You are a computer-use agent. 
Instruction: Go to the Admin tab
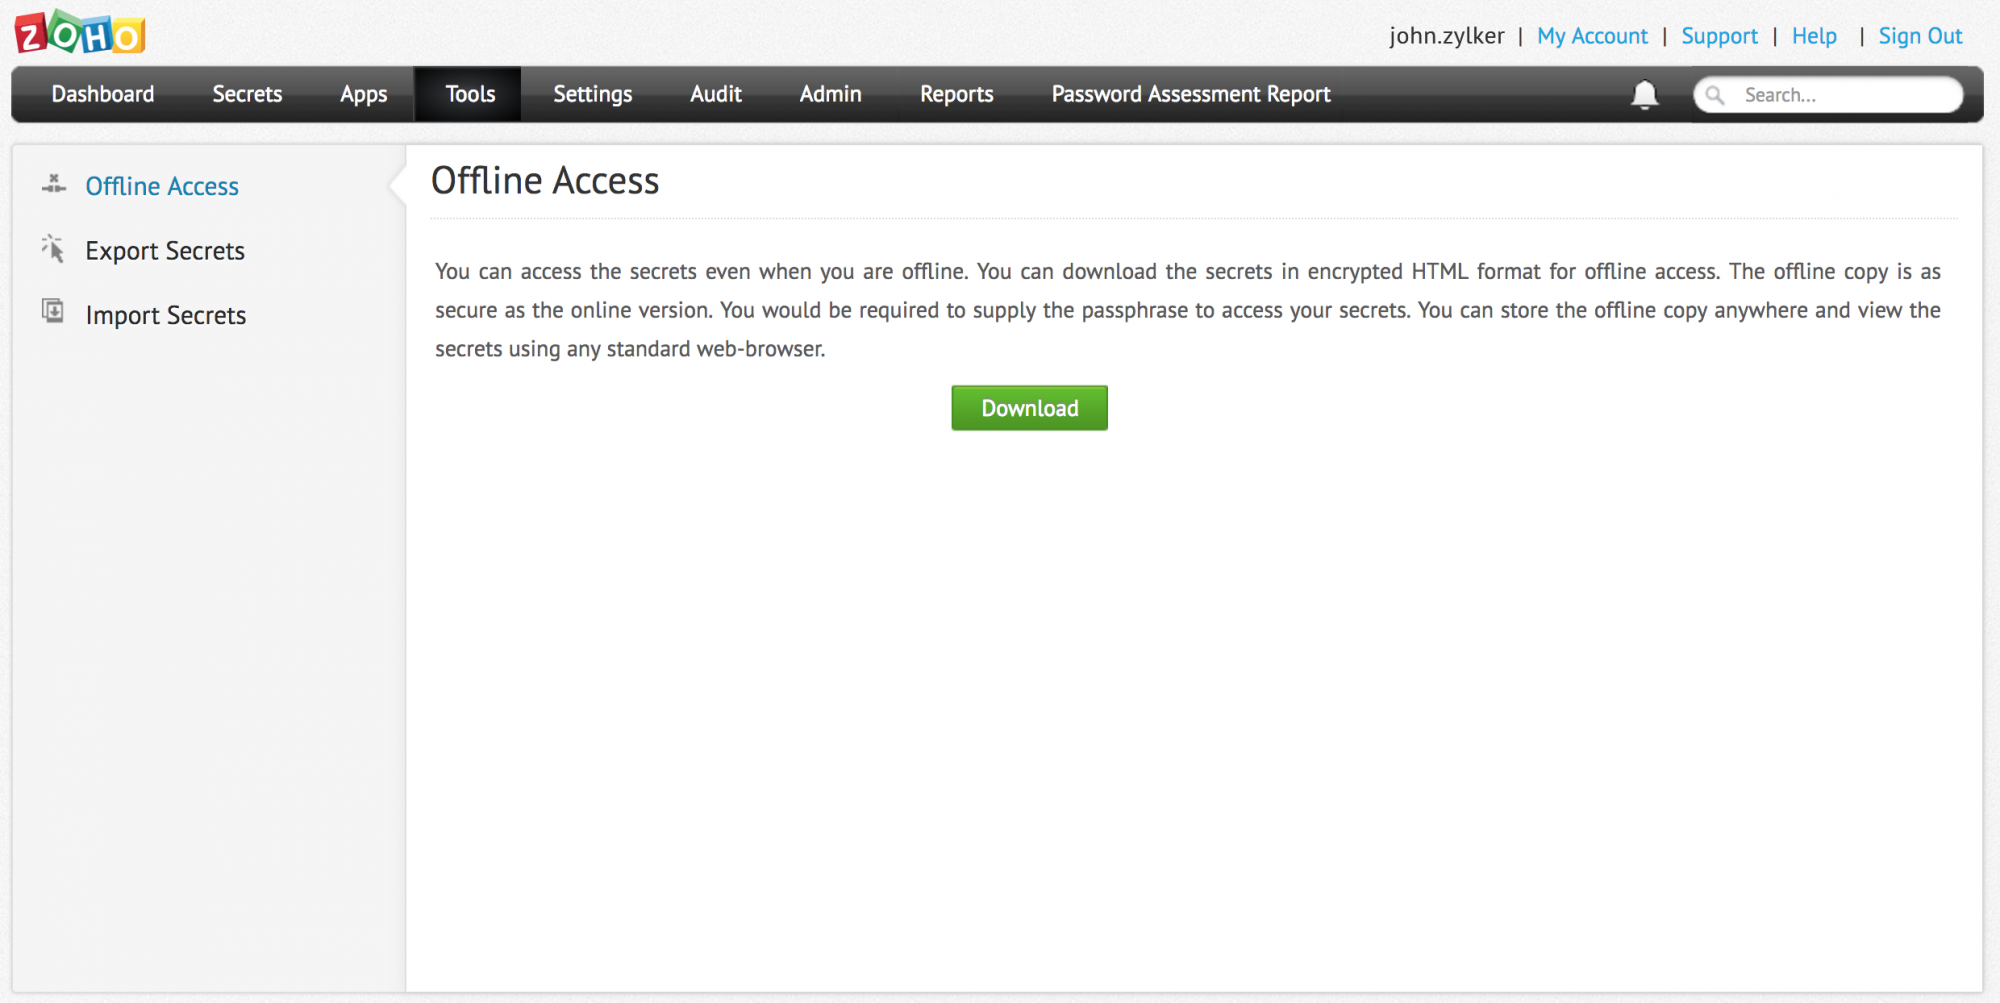pos(830,94)
